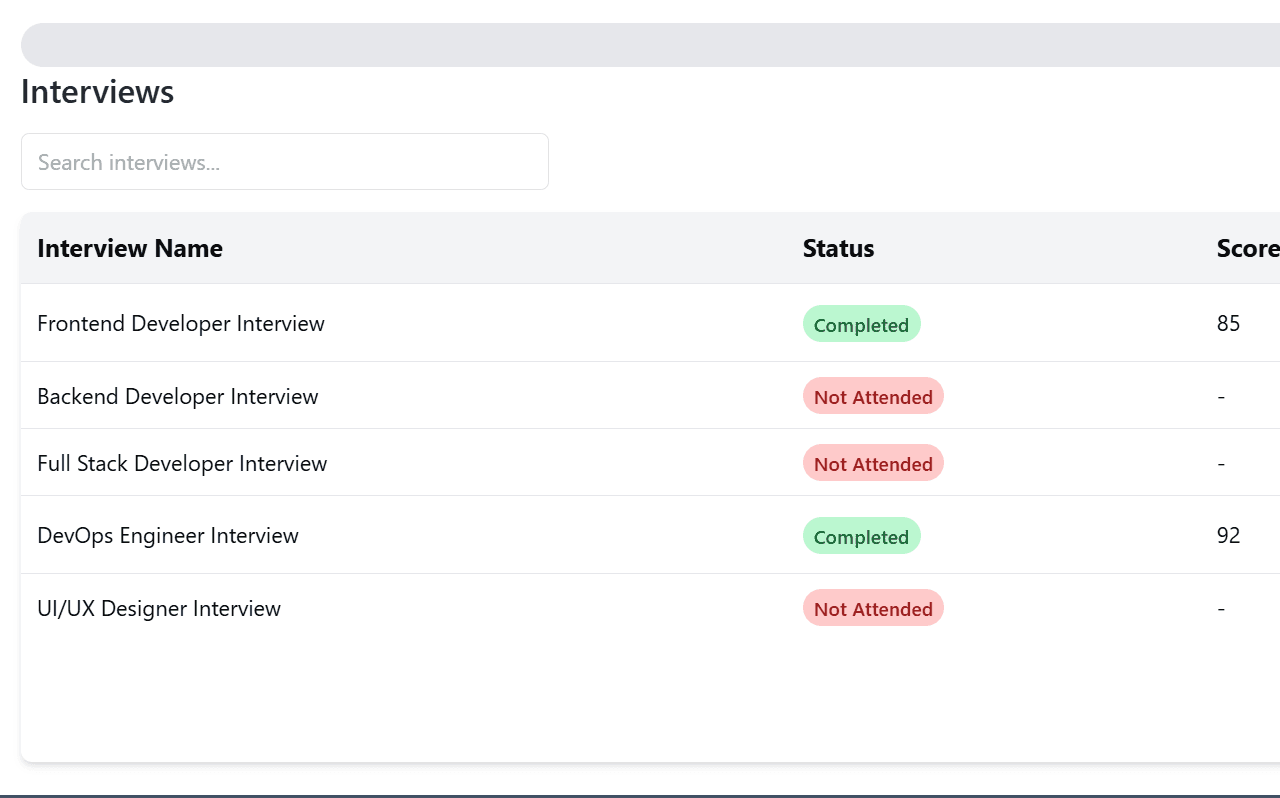1280x798 pixels.
Task: Click Not Attended badge for Full Stack Developer
Action: point(873,464)
